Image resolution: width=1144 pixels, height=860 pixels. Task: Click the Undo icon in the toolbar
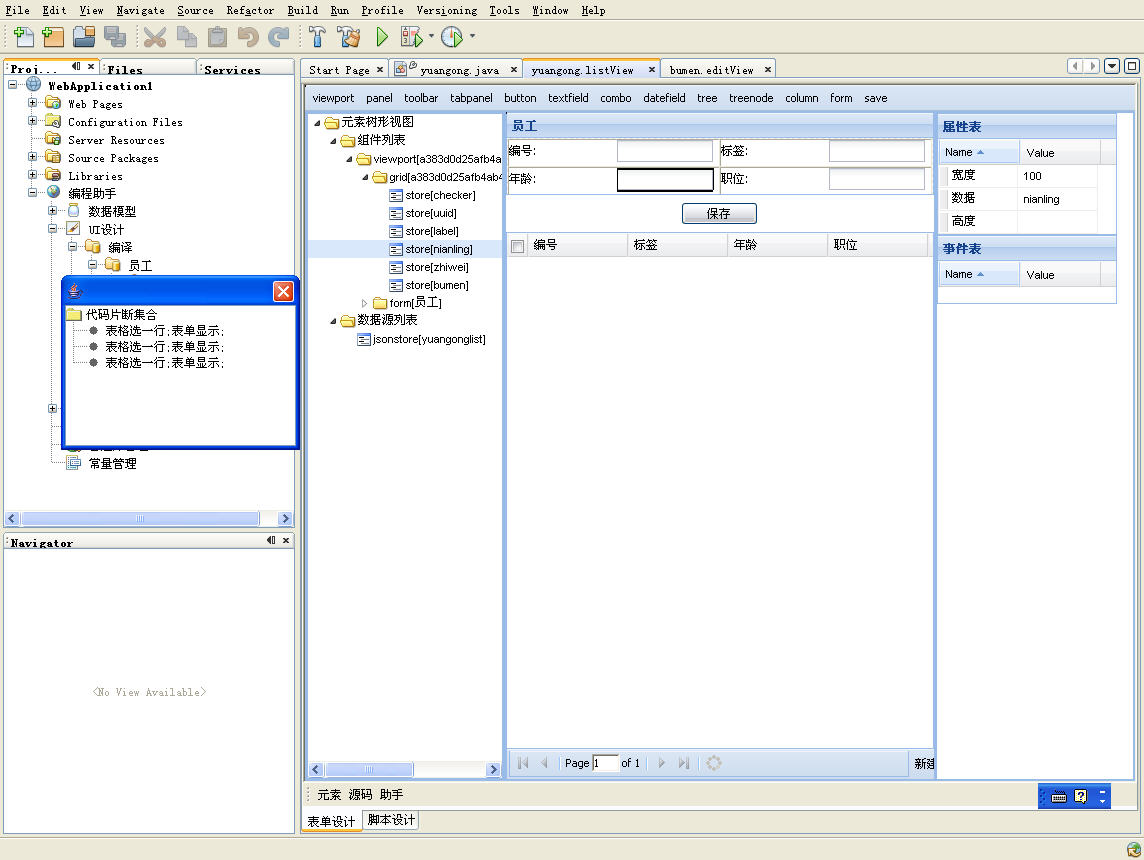(x=247, y=37)
